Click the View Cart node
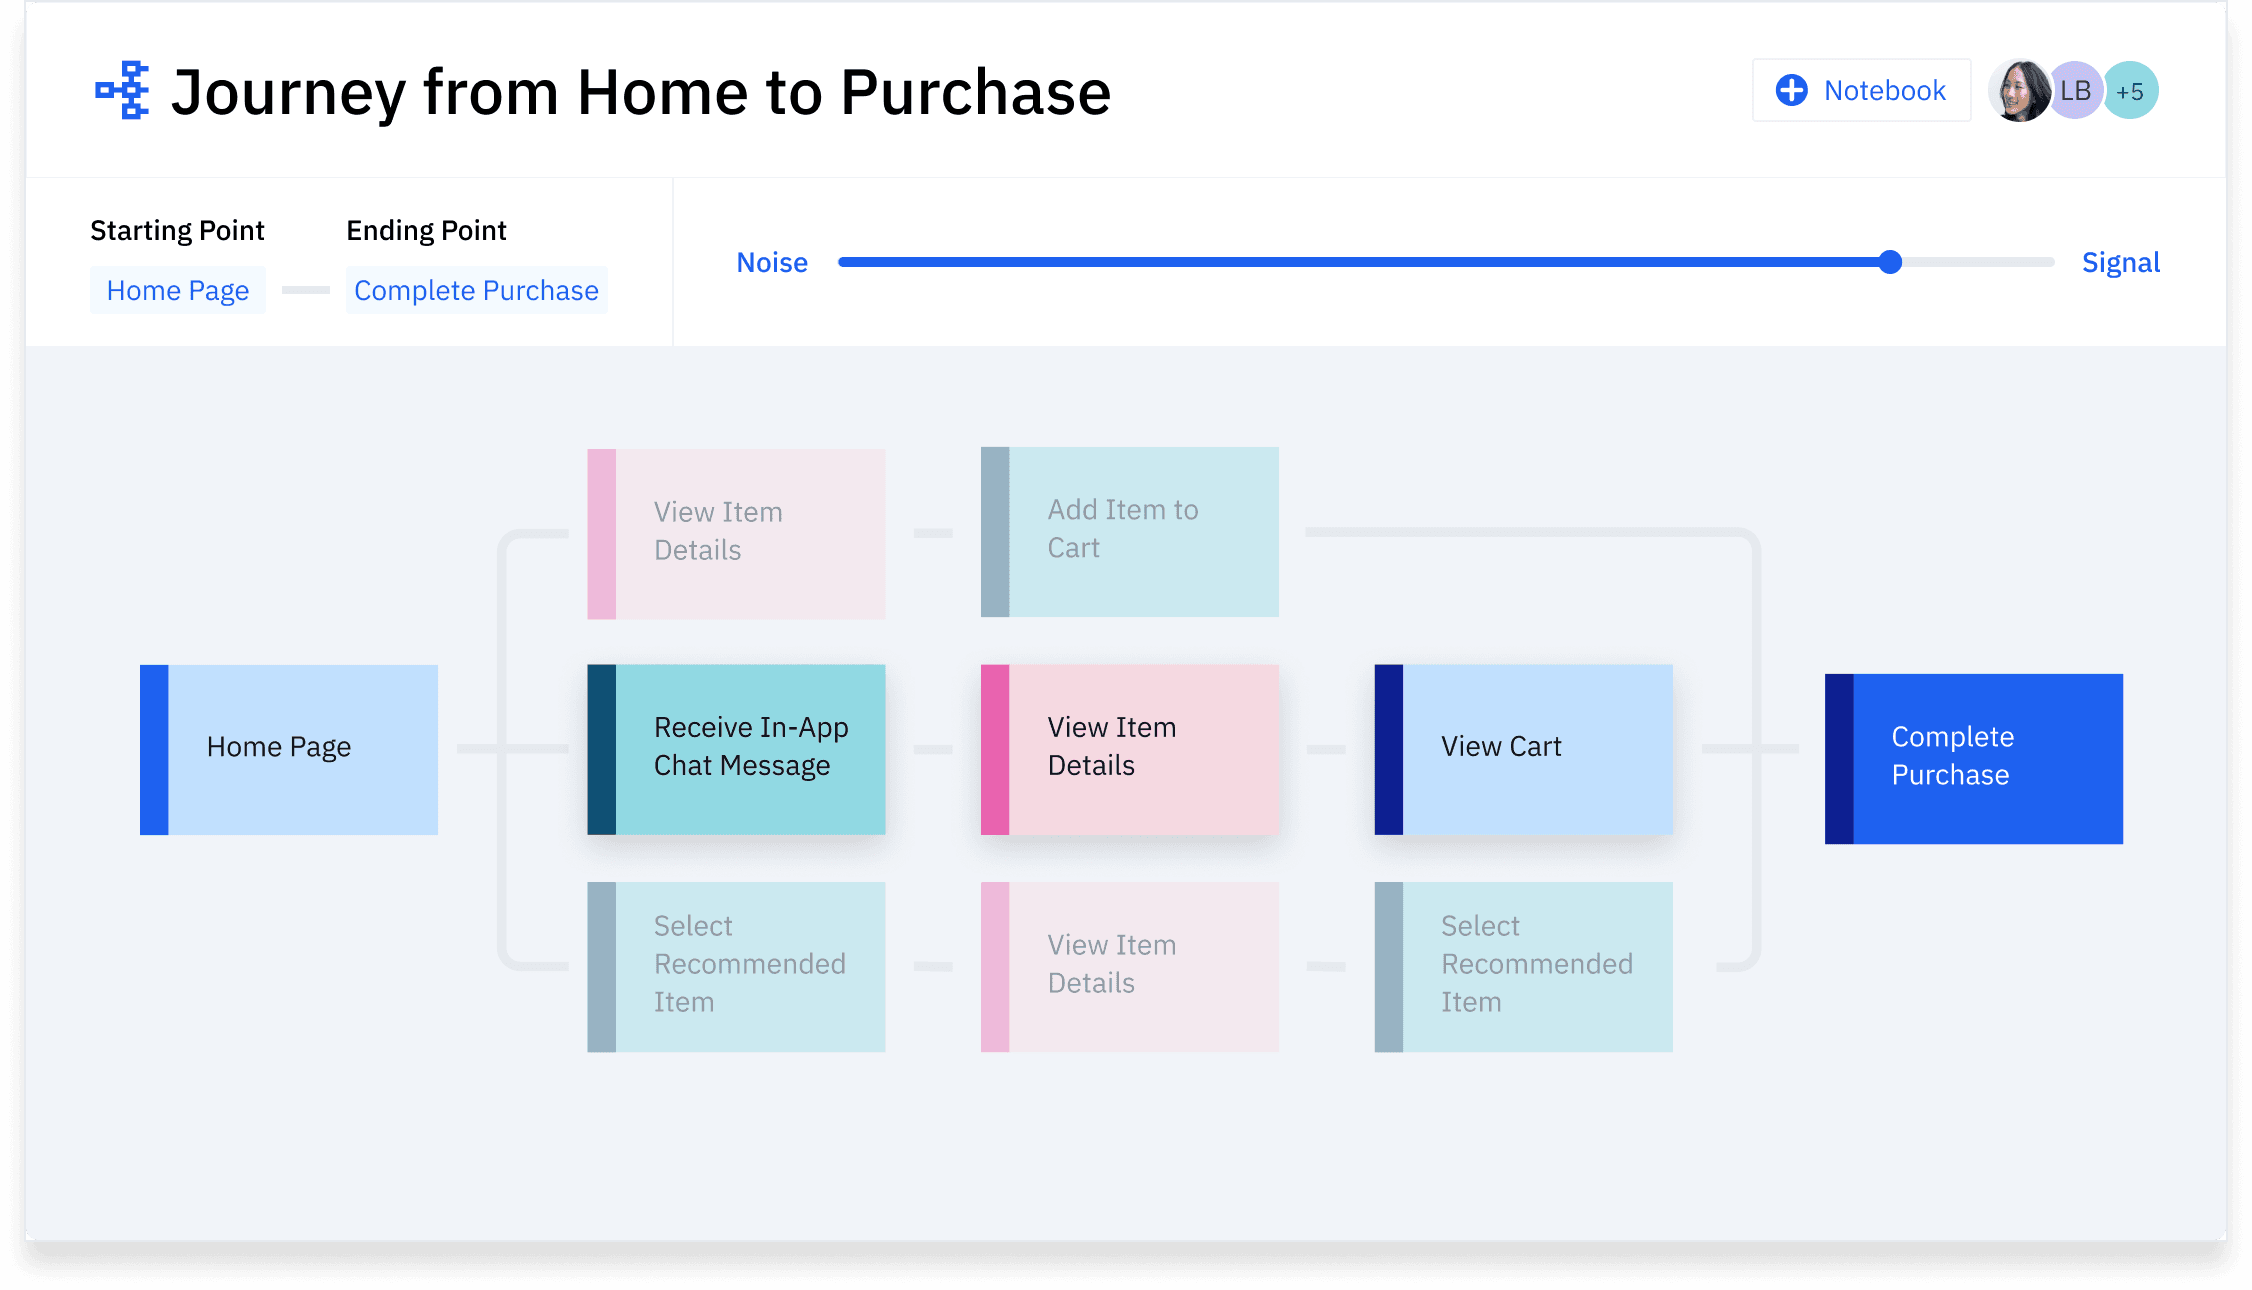This screenshot has height=1290, width=2252. click(1522, 748)
